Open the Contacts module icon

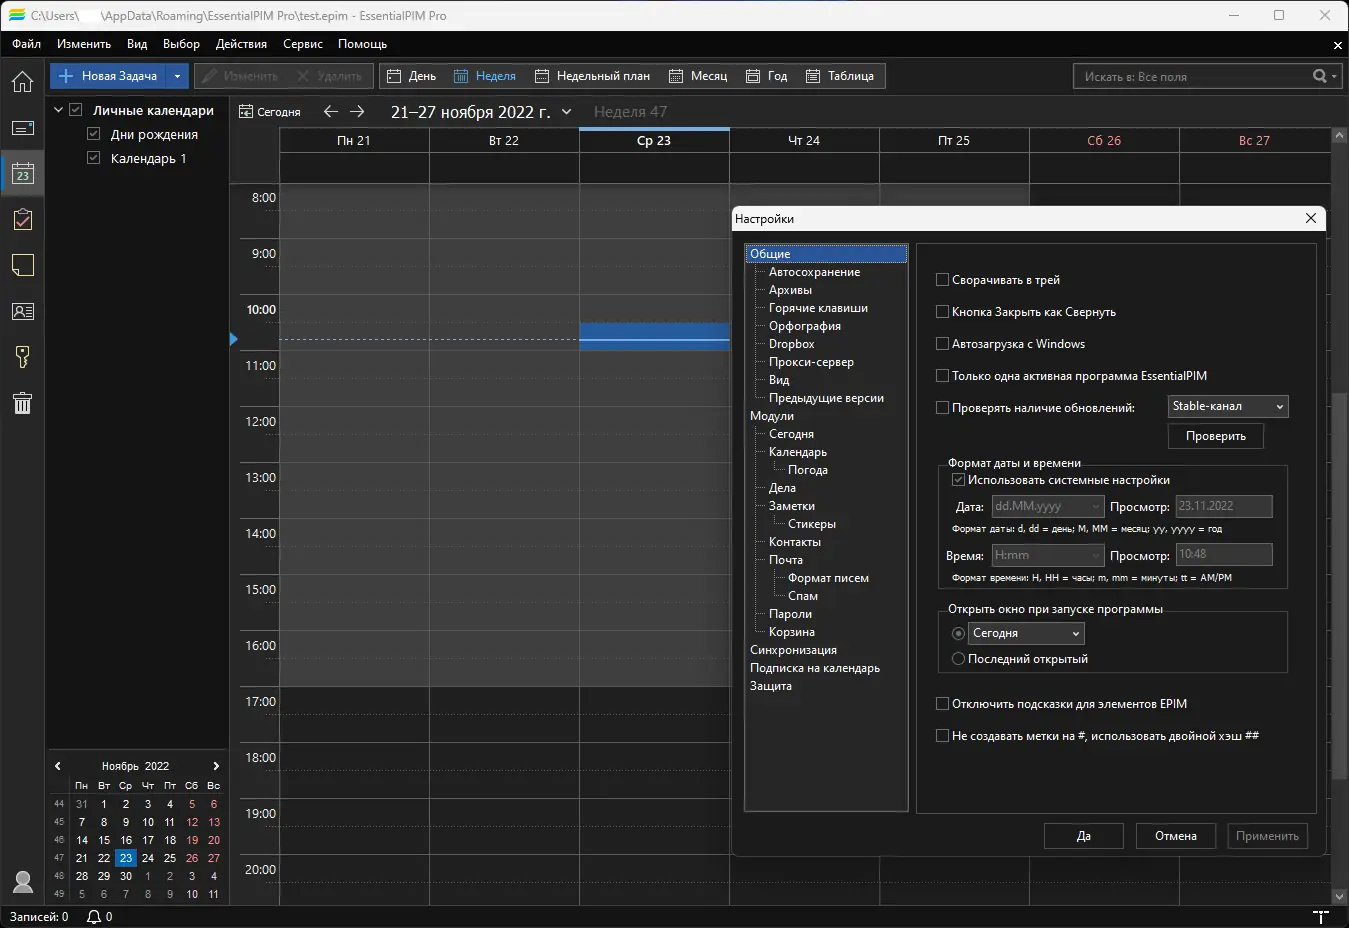tap(22, 312)
